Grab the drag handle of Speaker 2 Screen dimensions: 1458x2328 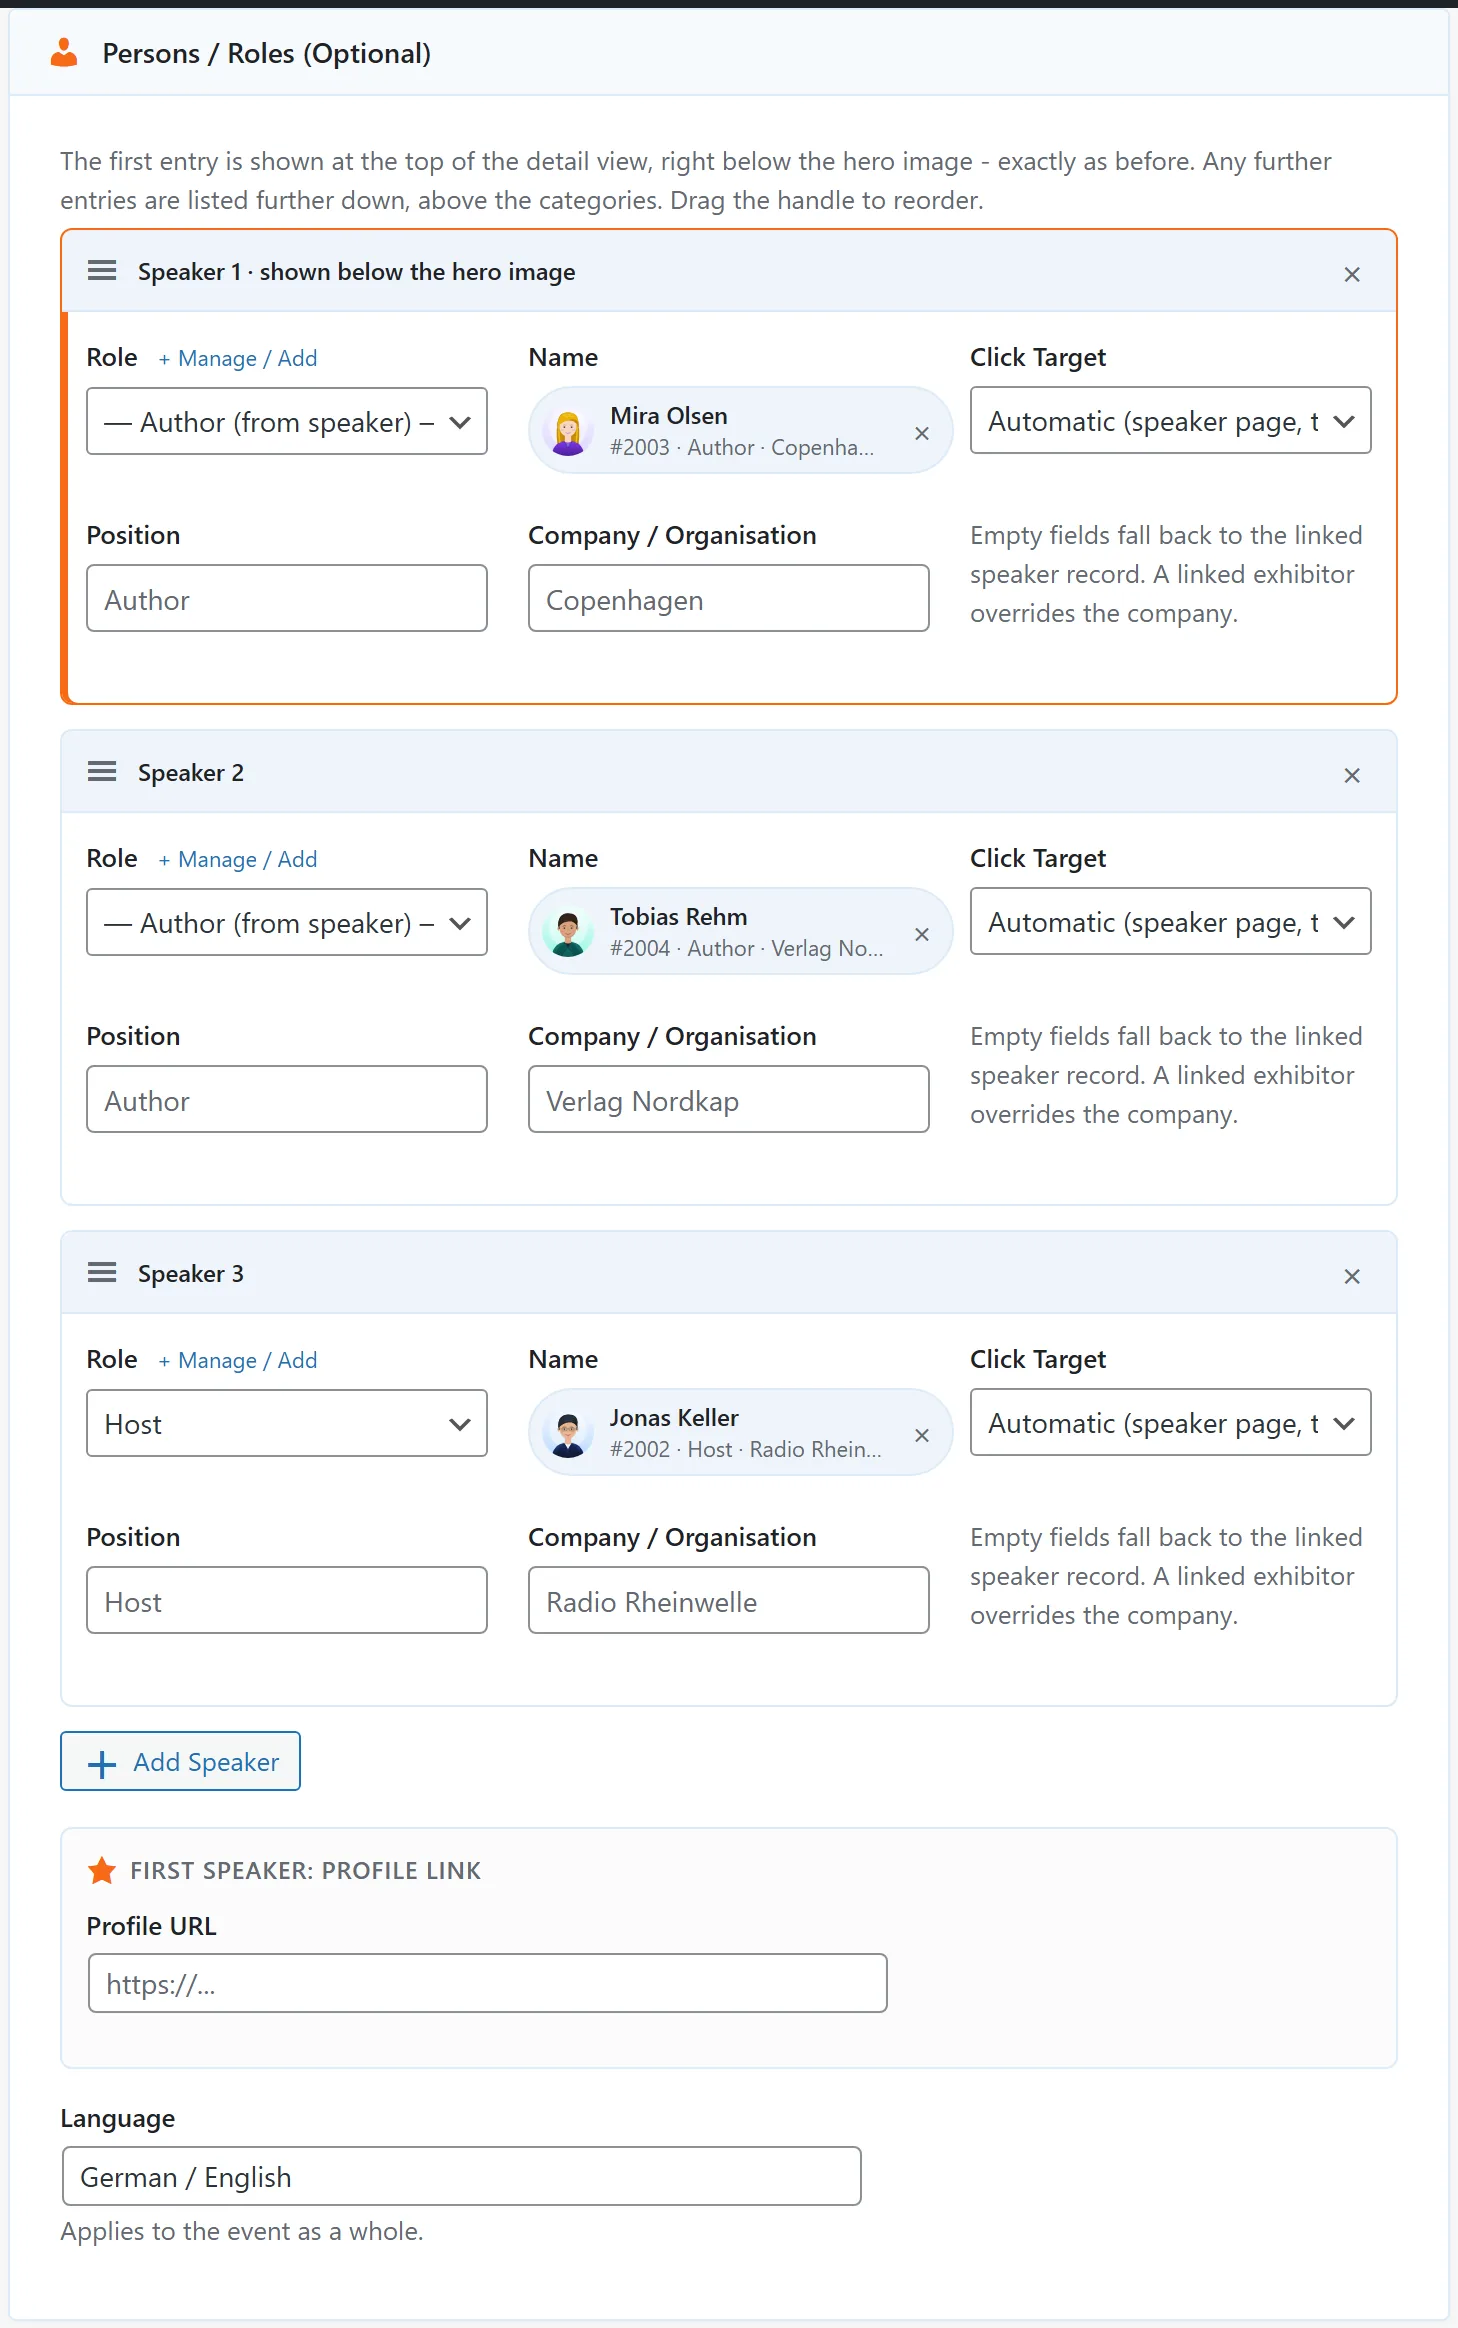[102, 772]
